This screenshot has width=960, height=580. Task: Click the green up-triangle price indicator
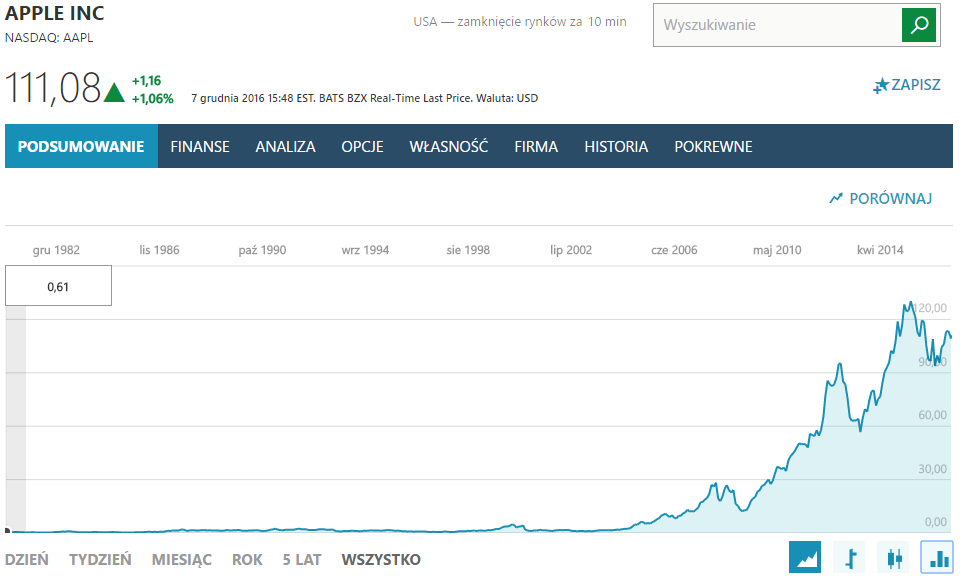tap(114, 92)
